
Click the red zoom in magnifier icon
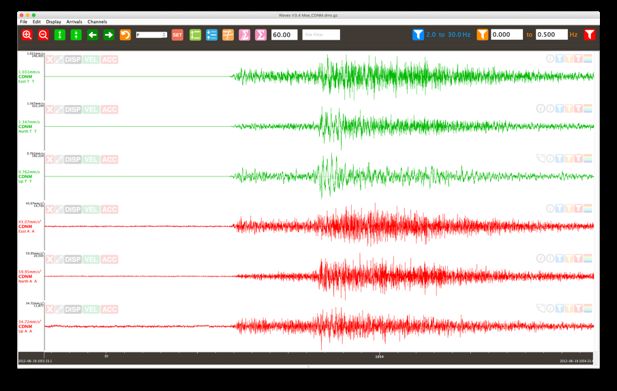(27, 35)
